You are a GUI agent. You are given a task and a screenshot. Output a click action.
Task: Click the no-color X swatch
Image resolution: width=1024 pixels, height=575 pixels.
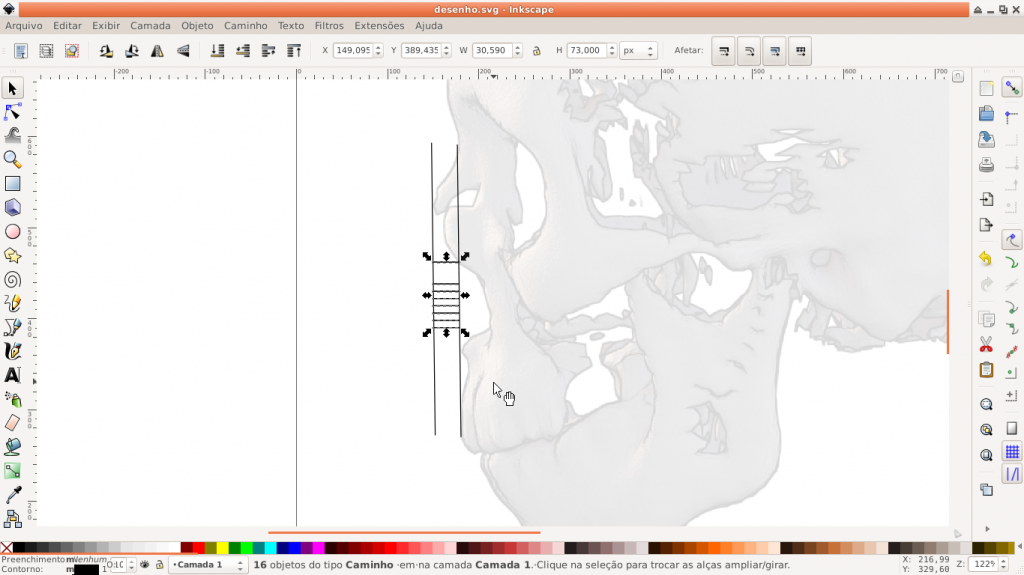click(x=6, y=548)
